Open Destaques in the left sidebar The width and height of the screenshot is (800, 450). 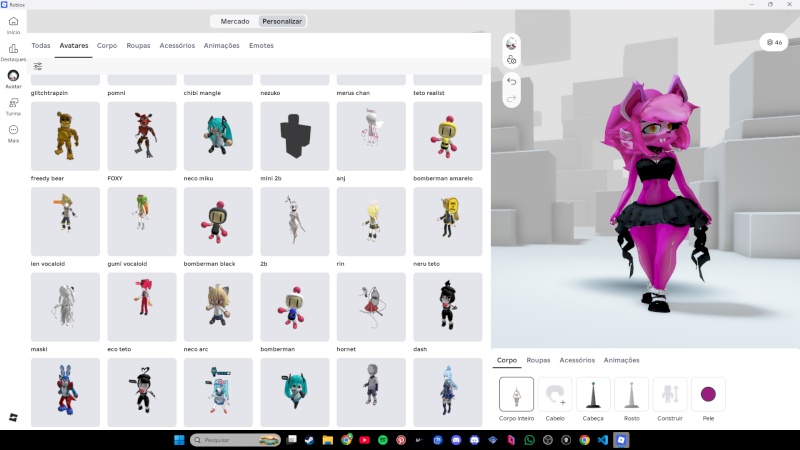[x=13, y=49]
